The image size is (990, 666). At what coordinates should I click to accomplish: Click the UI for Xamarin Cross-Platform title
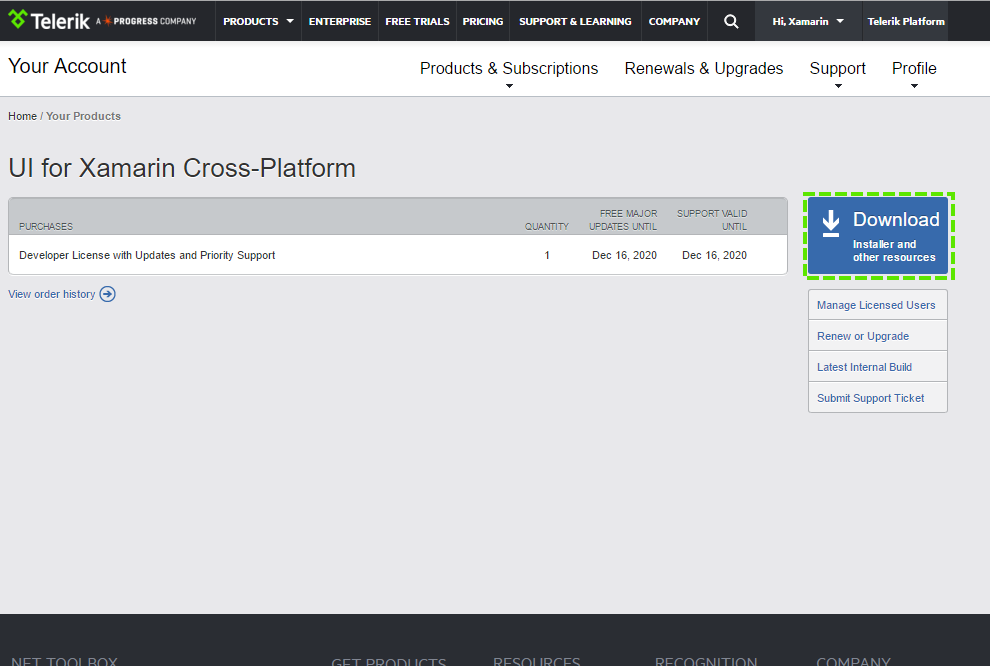[182, 168]
